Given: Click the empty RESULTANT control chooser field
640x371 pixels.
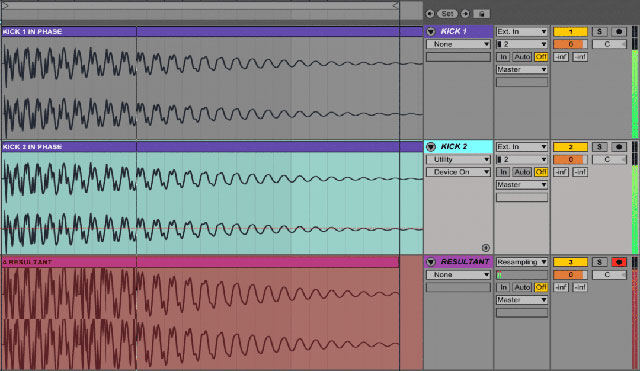Looking at the screenshot, I should point(458,287).
